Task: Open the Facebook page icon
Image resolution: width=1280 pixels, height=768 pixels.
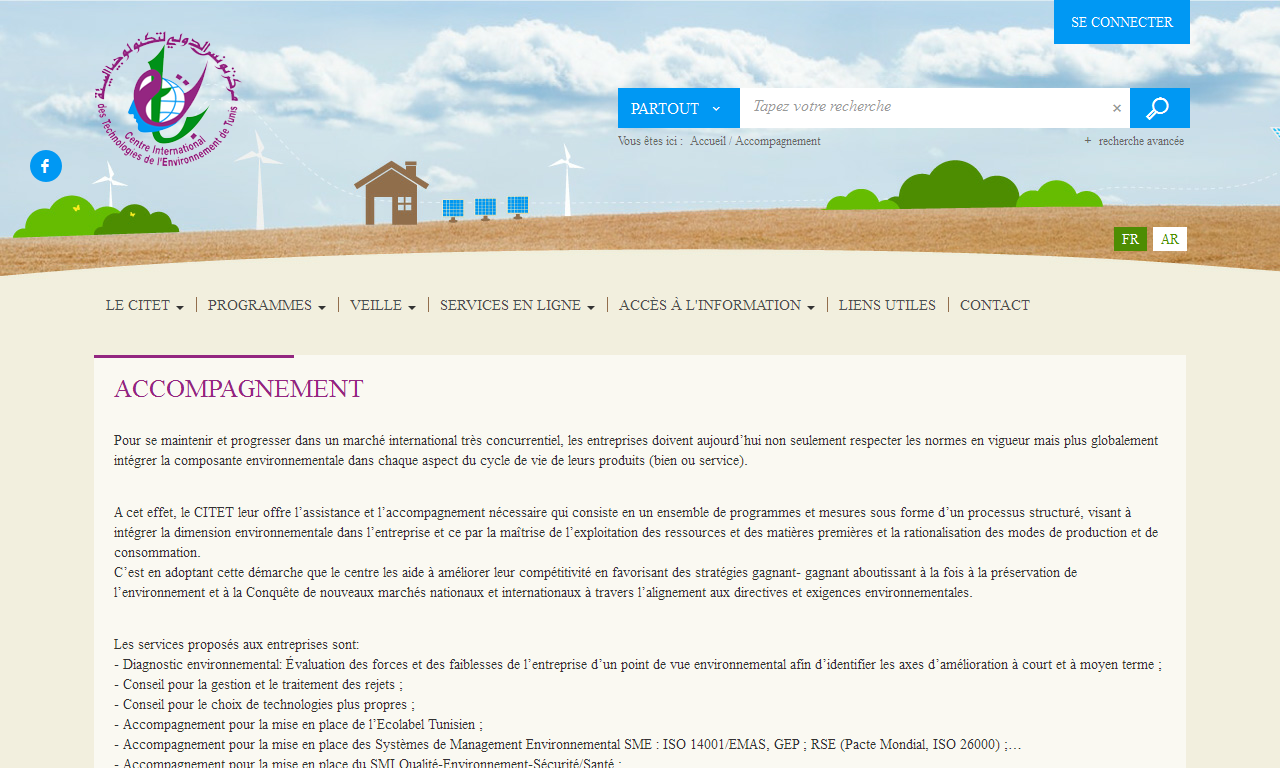Action: (46, 166)
